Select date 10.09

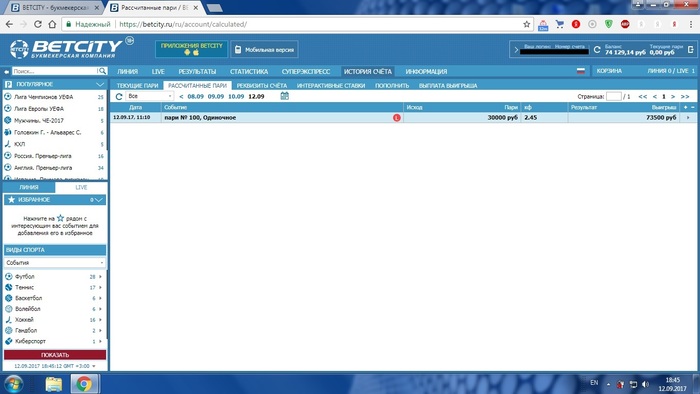[236, 96]
